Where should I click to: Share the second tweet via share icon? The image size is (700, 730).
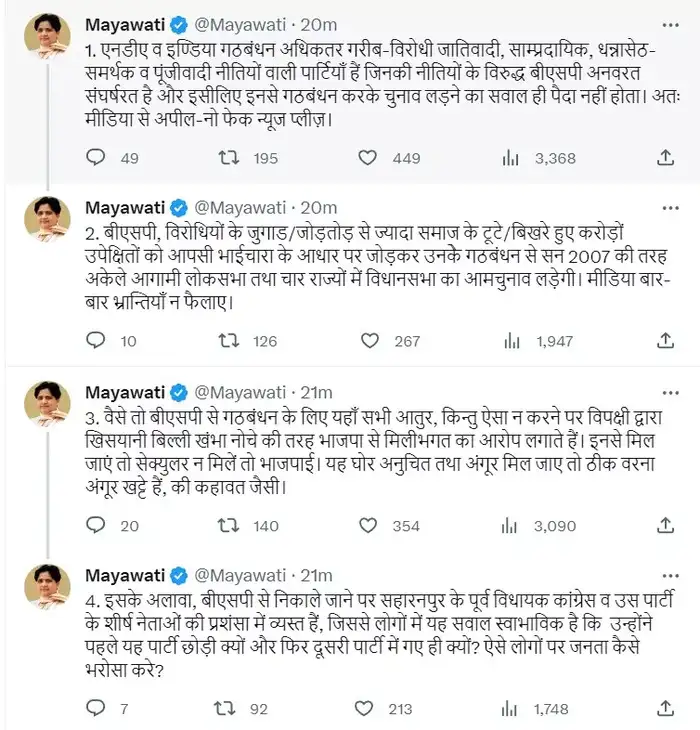(x=667, y=341)
